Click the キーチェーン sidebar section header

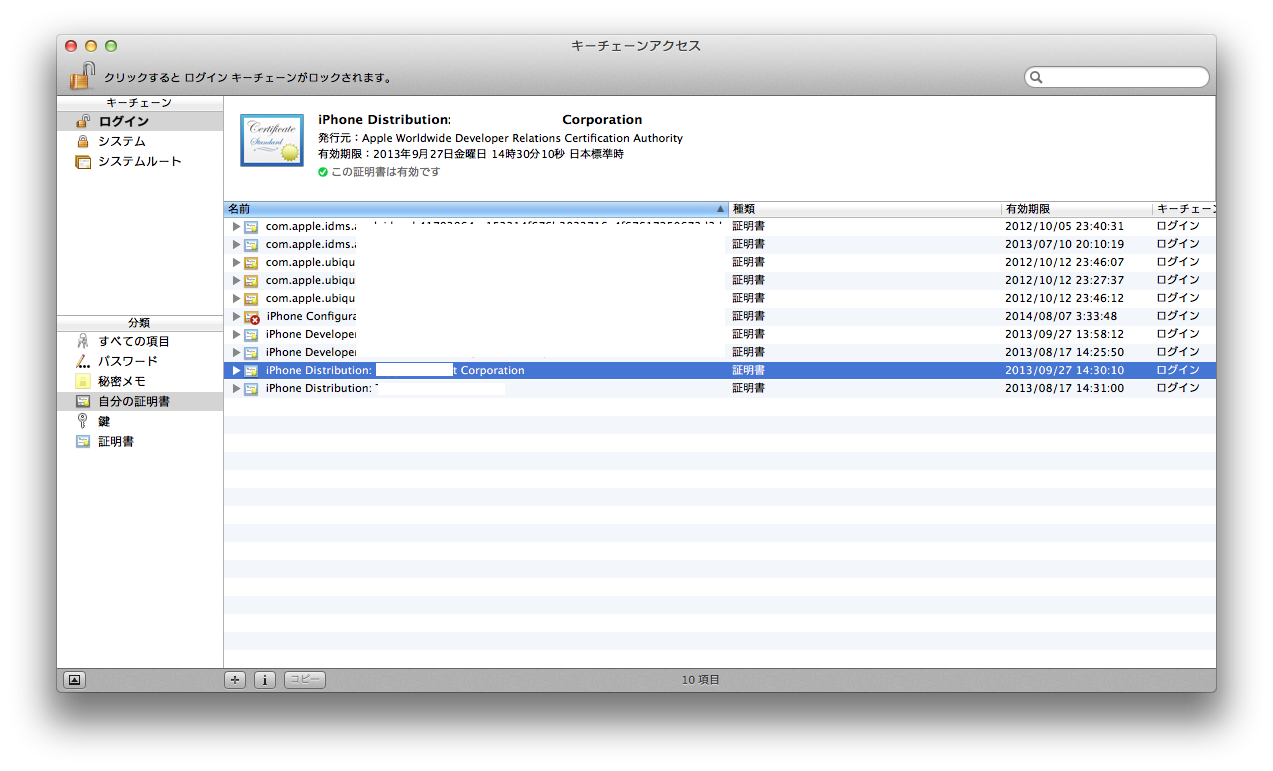139,103
